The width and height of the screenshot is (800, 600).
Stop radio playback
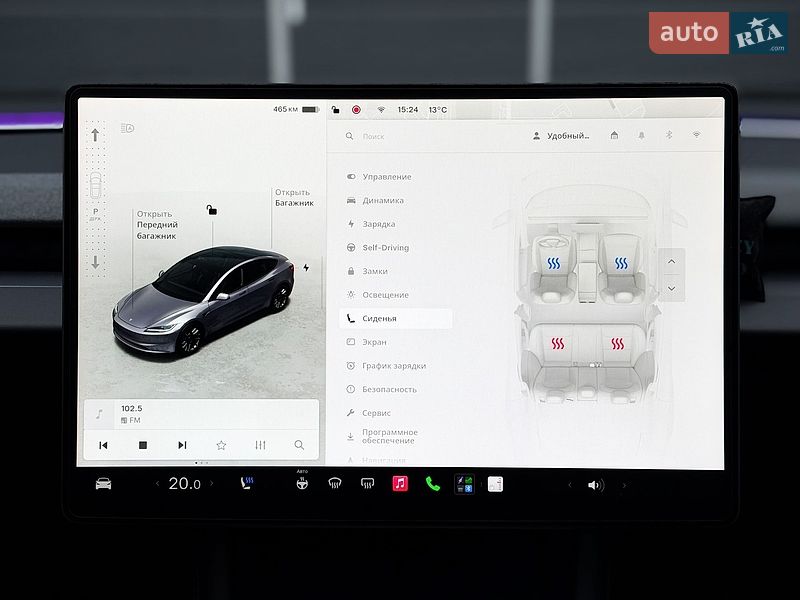pos(143,445)
